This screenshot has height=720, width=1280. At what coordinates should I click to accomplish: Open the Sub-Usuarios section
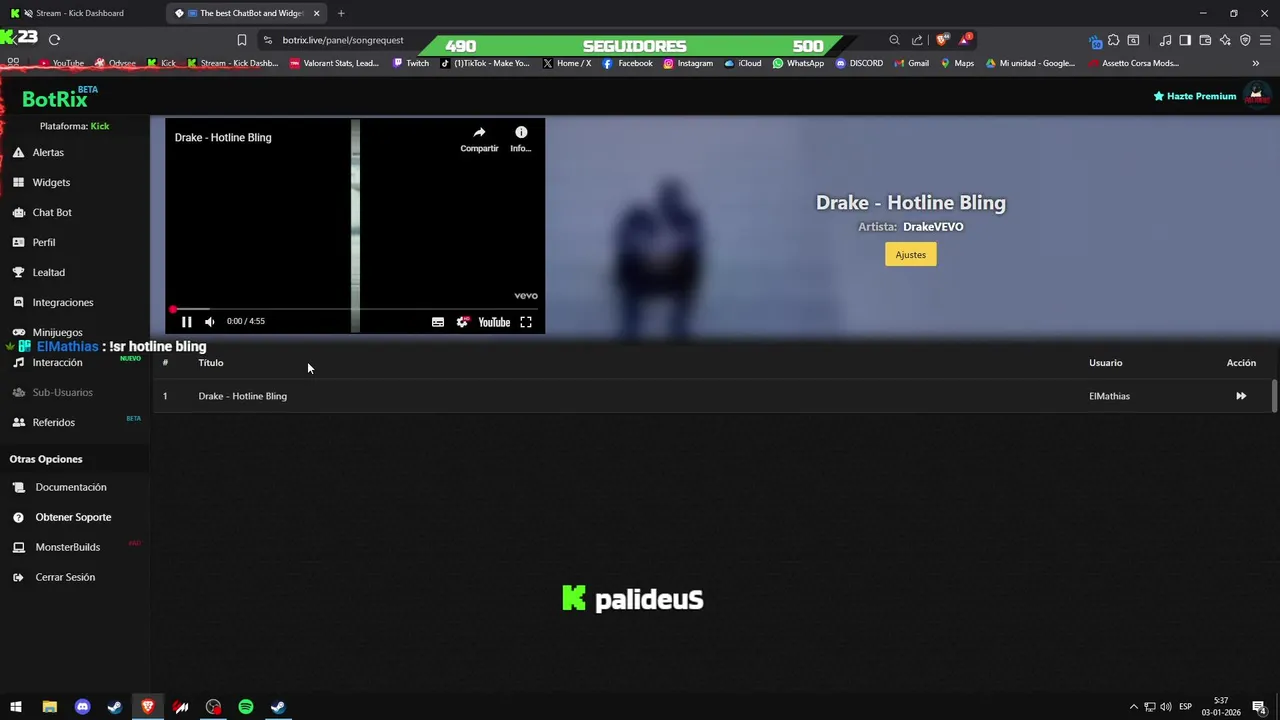[x=62, y=392]
